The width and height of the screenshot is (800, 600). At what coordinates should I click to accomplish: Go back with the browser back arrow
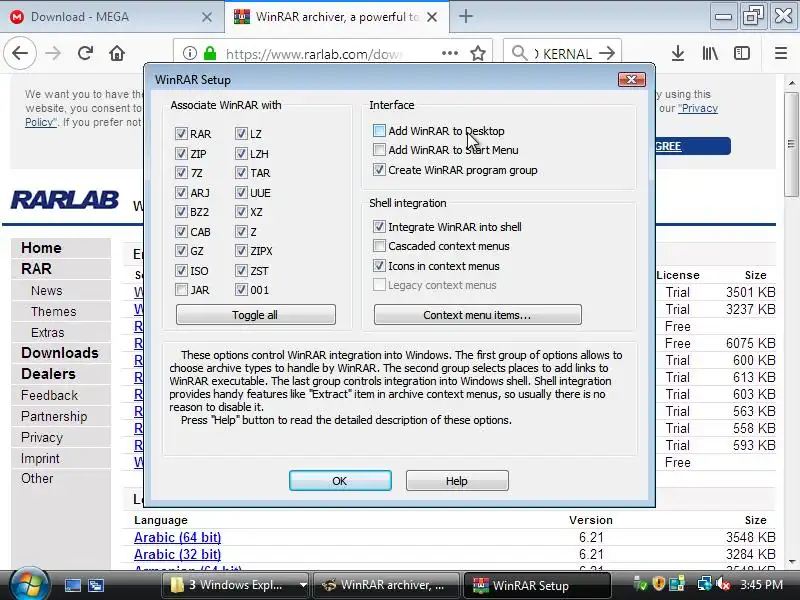coord(20,53)
